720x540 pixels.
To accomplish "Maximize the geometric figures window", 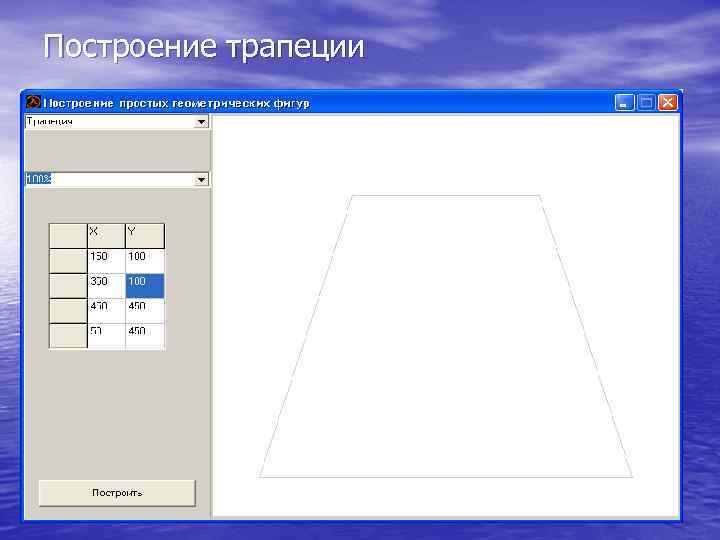I will coord(646,103).
